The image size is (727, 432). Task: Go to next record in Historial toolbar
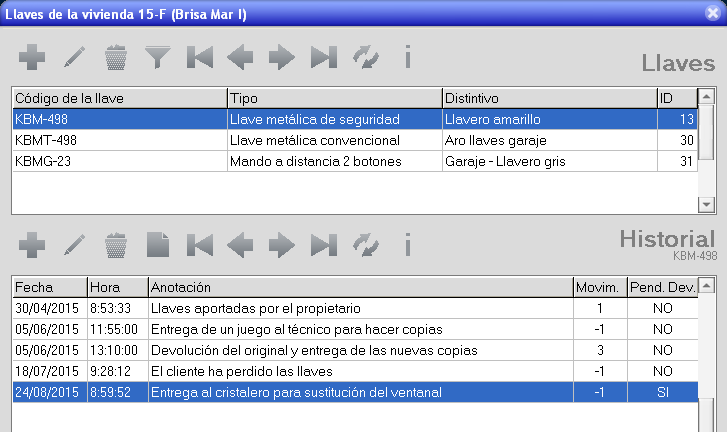281,245
